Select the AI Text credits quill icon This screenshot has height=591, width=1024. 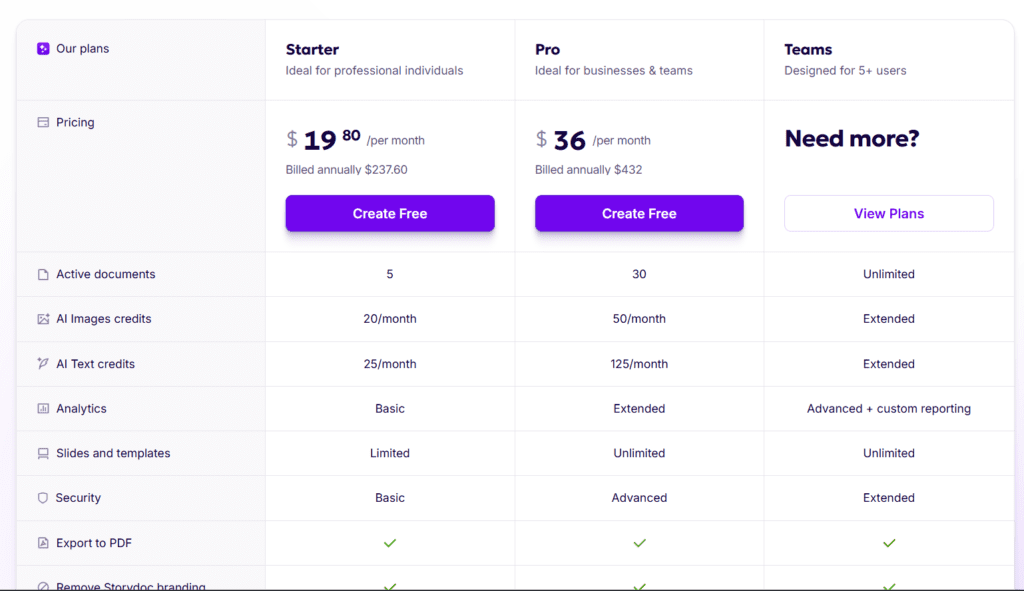pos(42,364)
